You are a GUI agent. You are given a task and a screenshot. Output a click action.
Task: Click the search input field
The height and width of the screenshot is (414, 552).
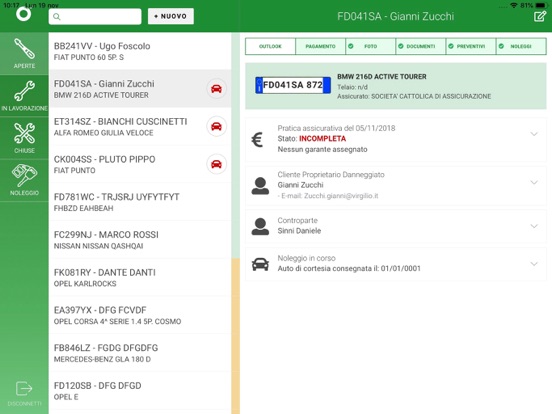click(x=95, y=17)
